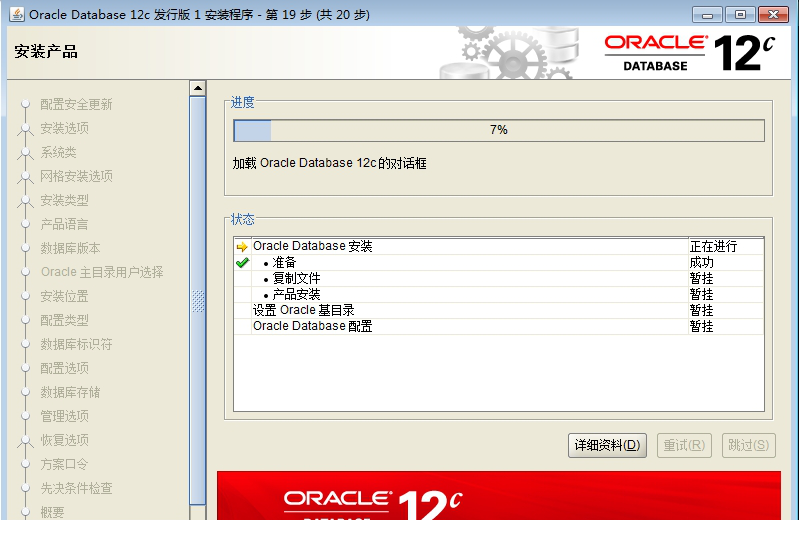
Task: Click the Oracle Database 12c header logo
Action: [689, 53]
